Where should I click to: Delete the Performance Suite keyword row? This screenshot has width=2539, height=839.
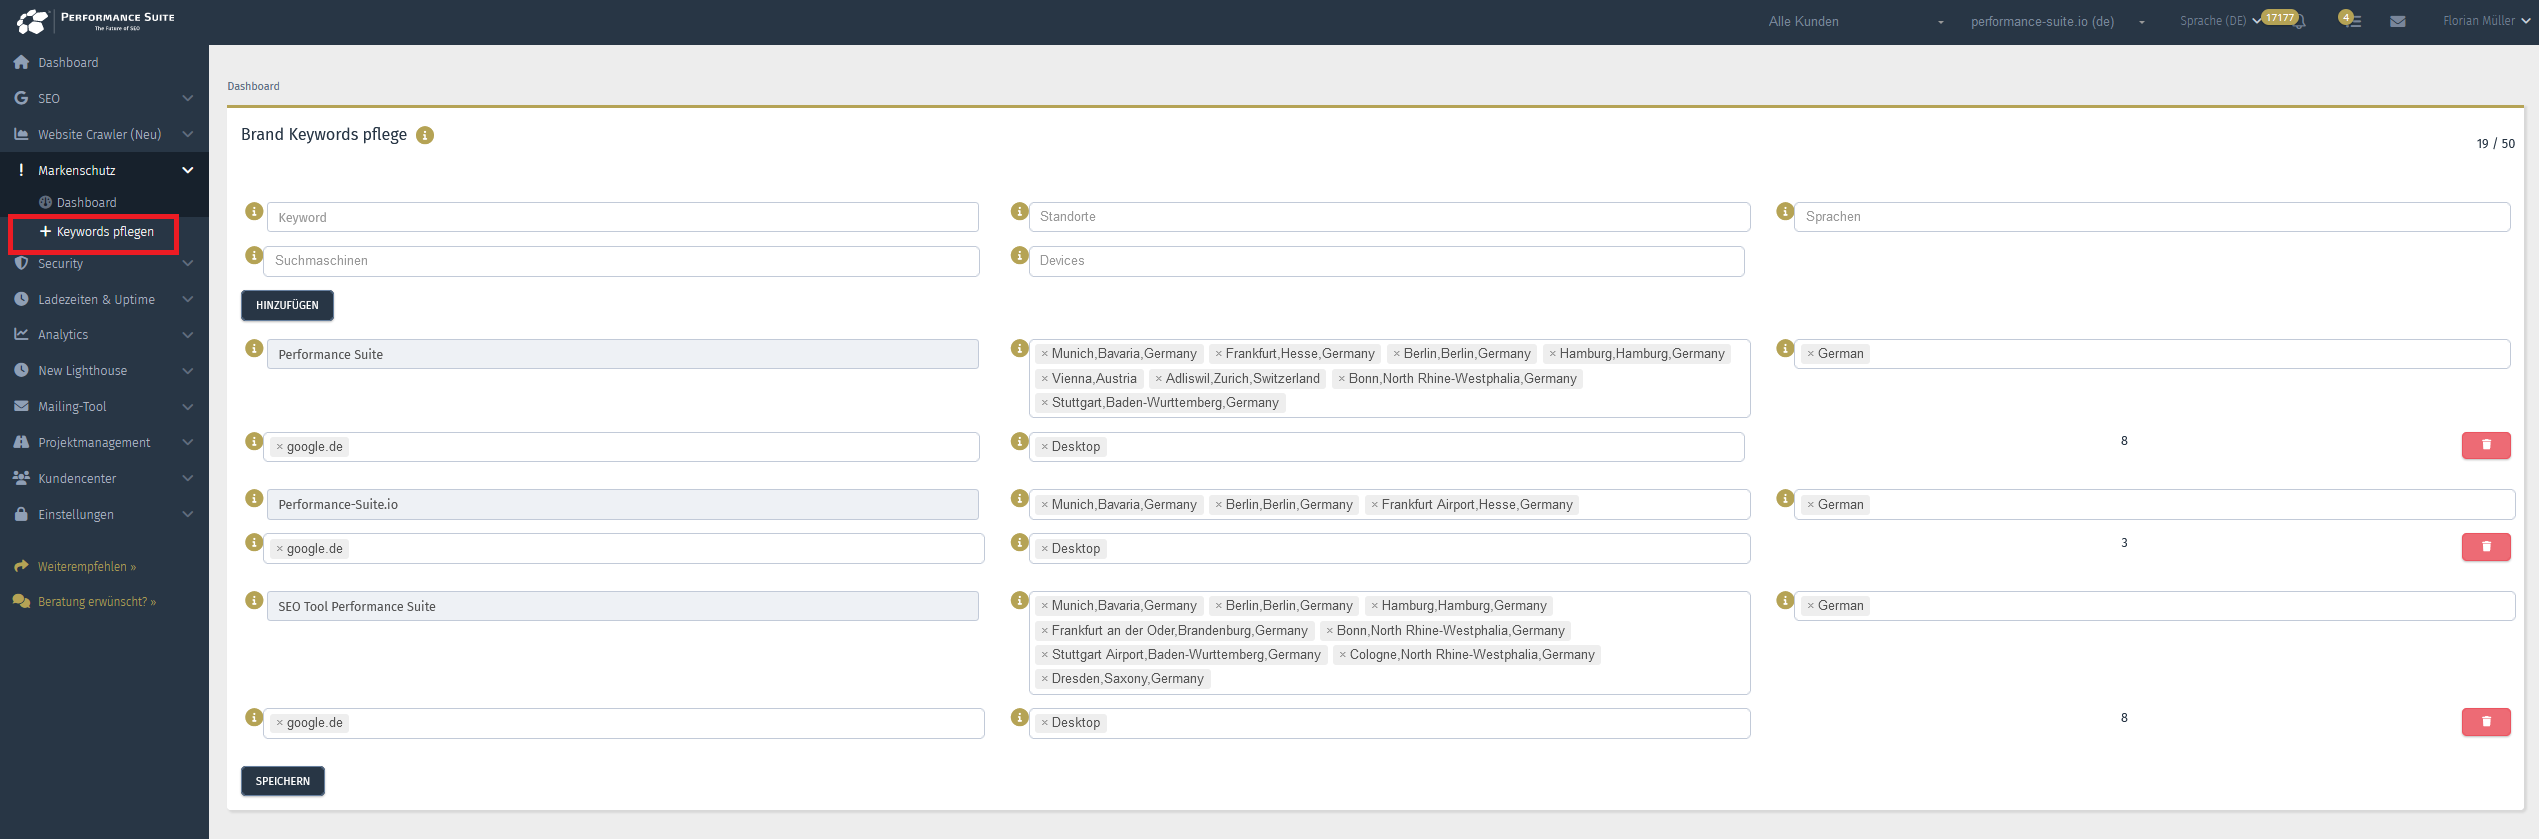point(2486,445)
